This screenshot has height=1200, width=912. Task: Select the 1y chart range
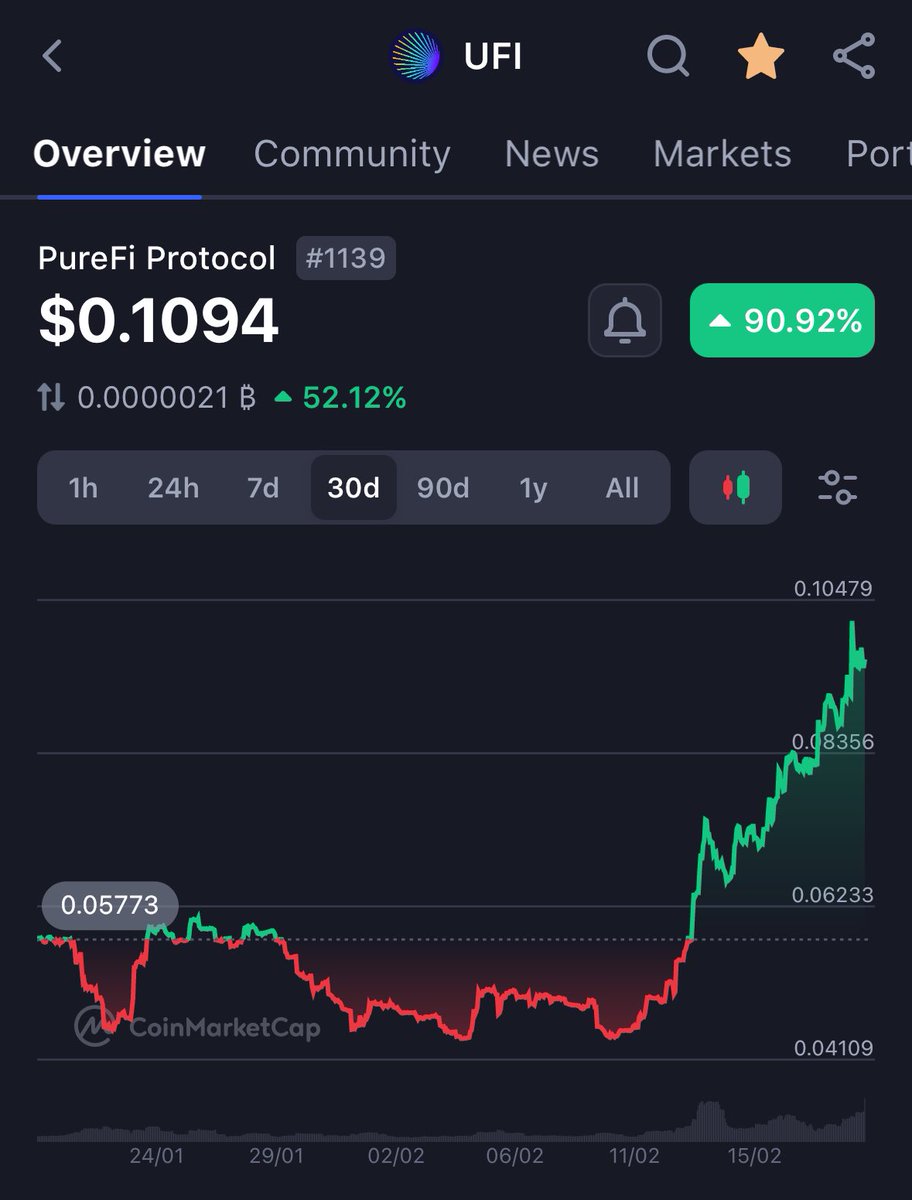[x=533, y=488]
